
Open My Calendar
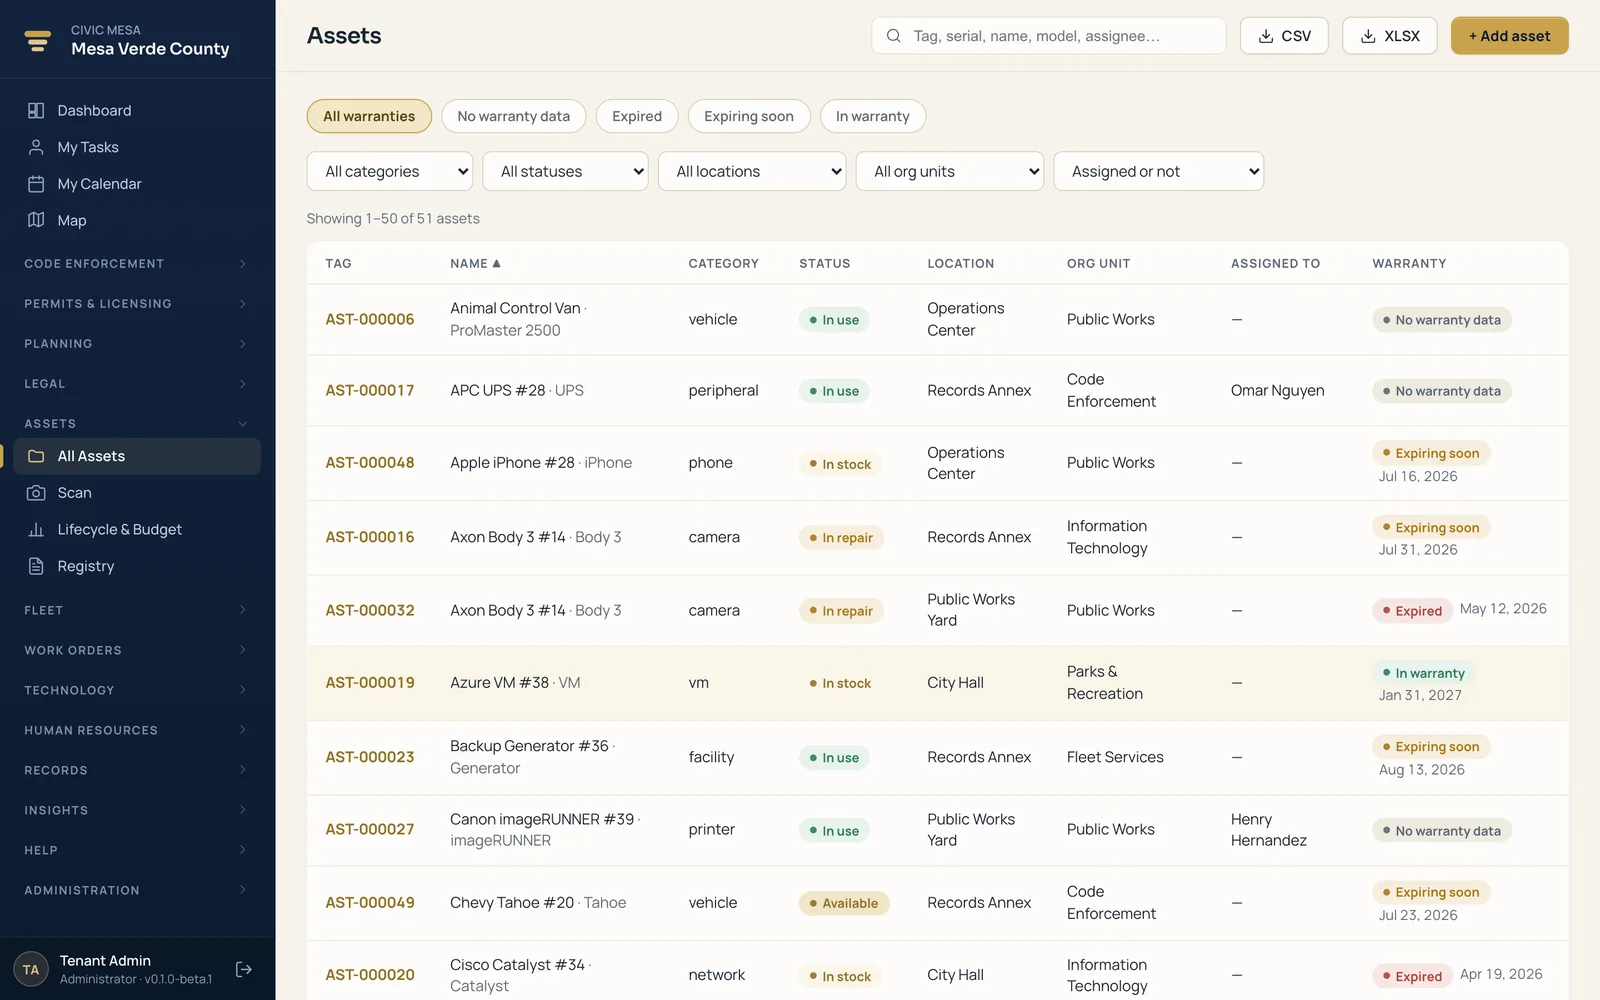[137, 184]
